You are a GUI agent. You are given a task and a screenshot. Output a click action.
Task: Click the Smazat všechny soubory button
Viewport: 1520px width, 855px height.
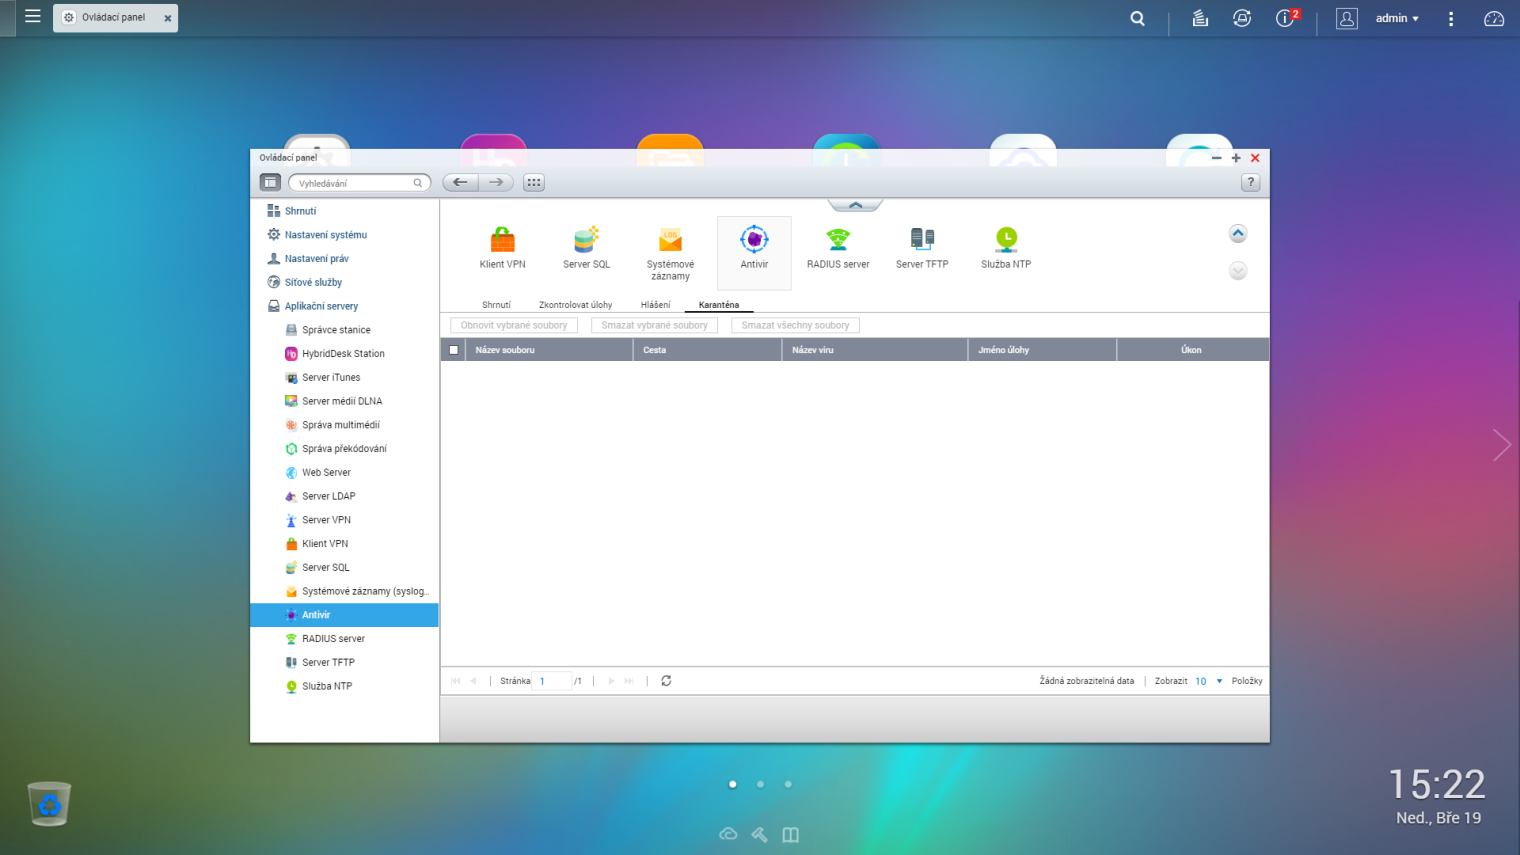tap(795, 325)
